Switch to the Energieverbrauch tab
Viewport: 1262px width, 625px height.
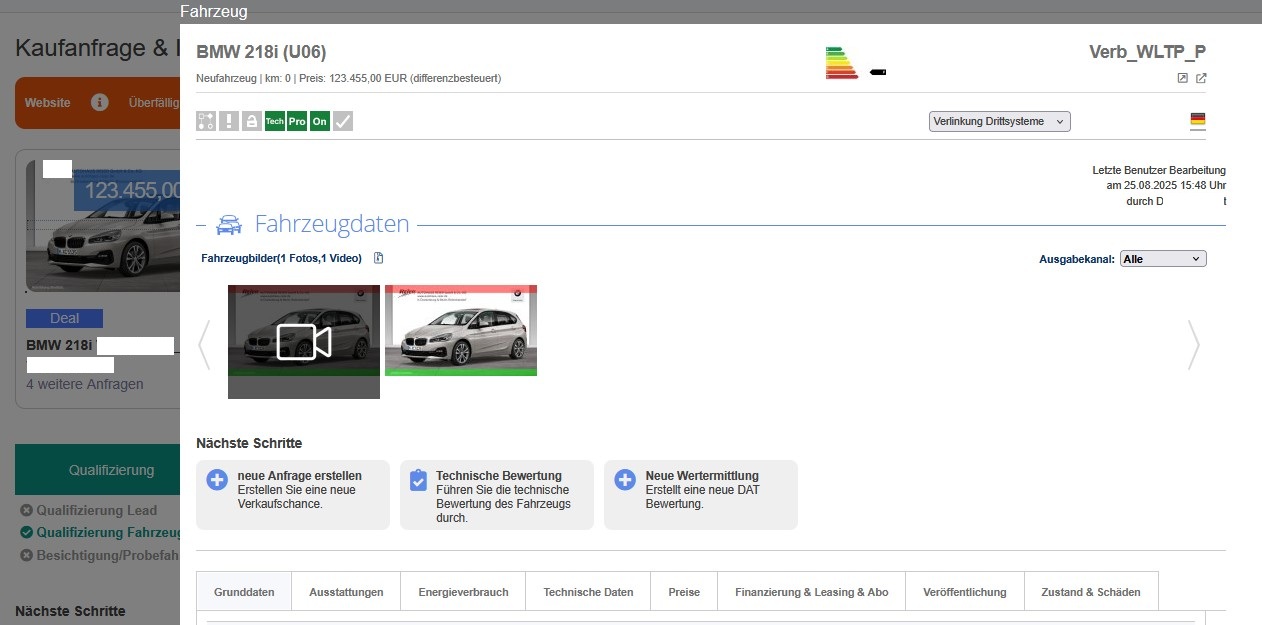[x=463, y=592]
